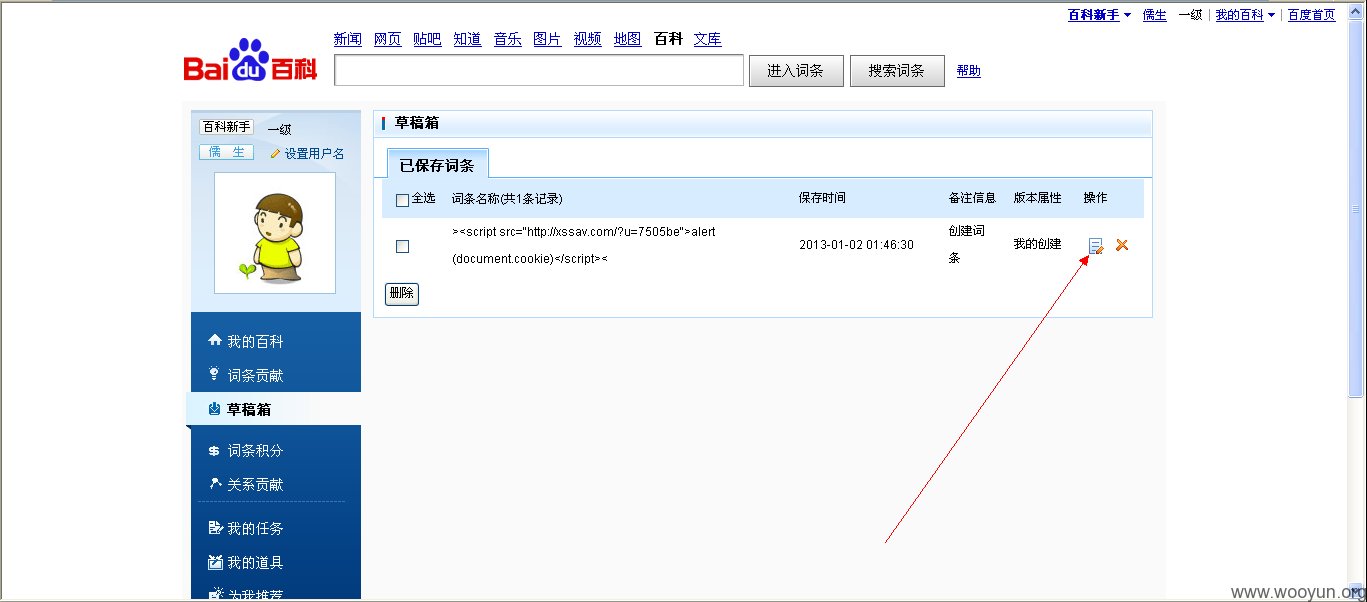Viewport: 1367px width, 602px height.
Task: Click the edit draft icon in the entry row
Action: (x=1096, y=245)
